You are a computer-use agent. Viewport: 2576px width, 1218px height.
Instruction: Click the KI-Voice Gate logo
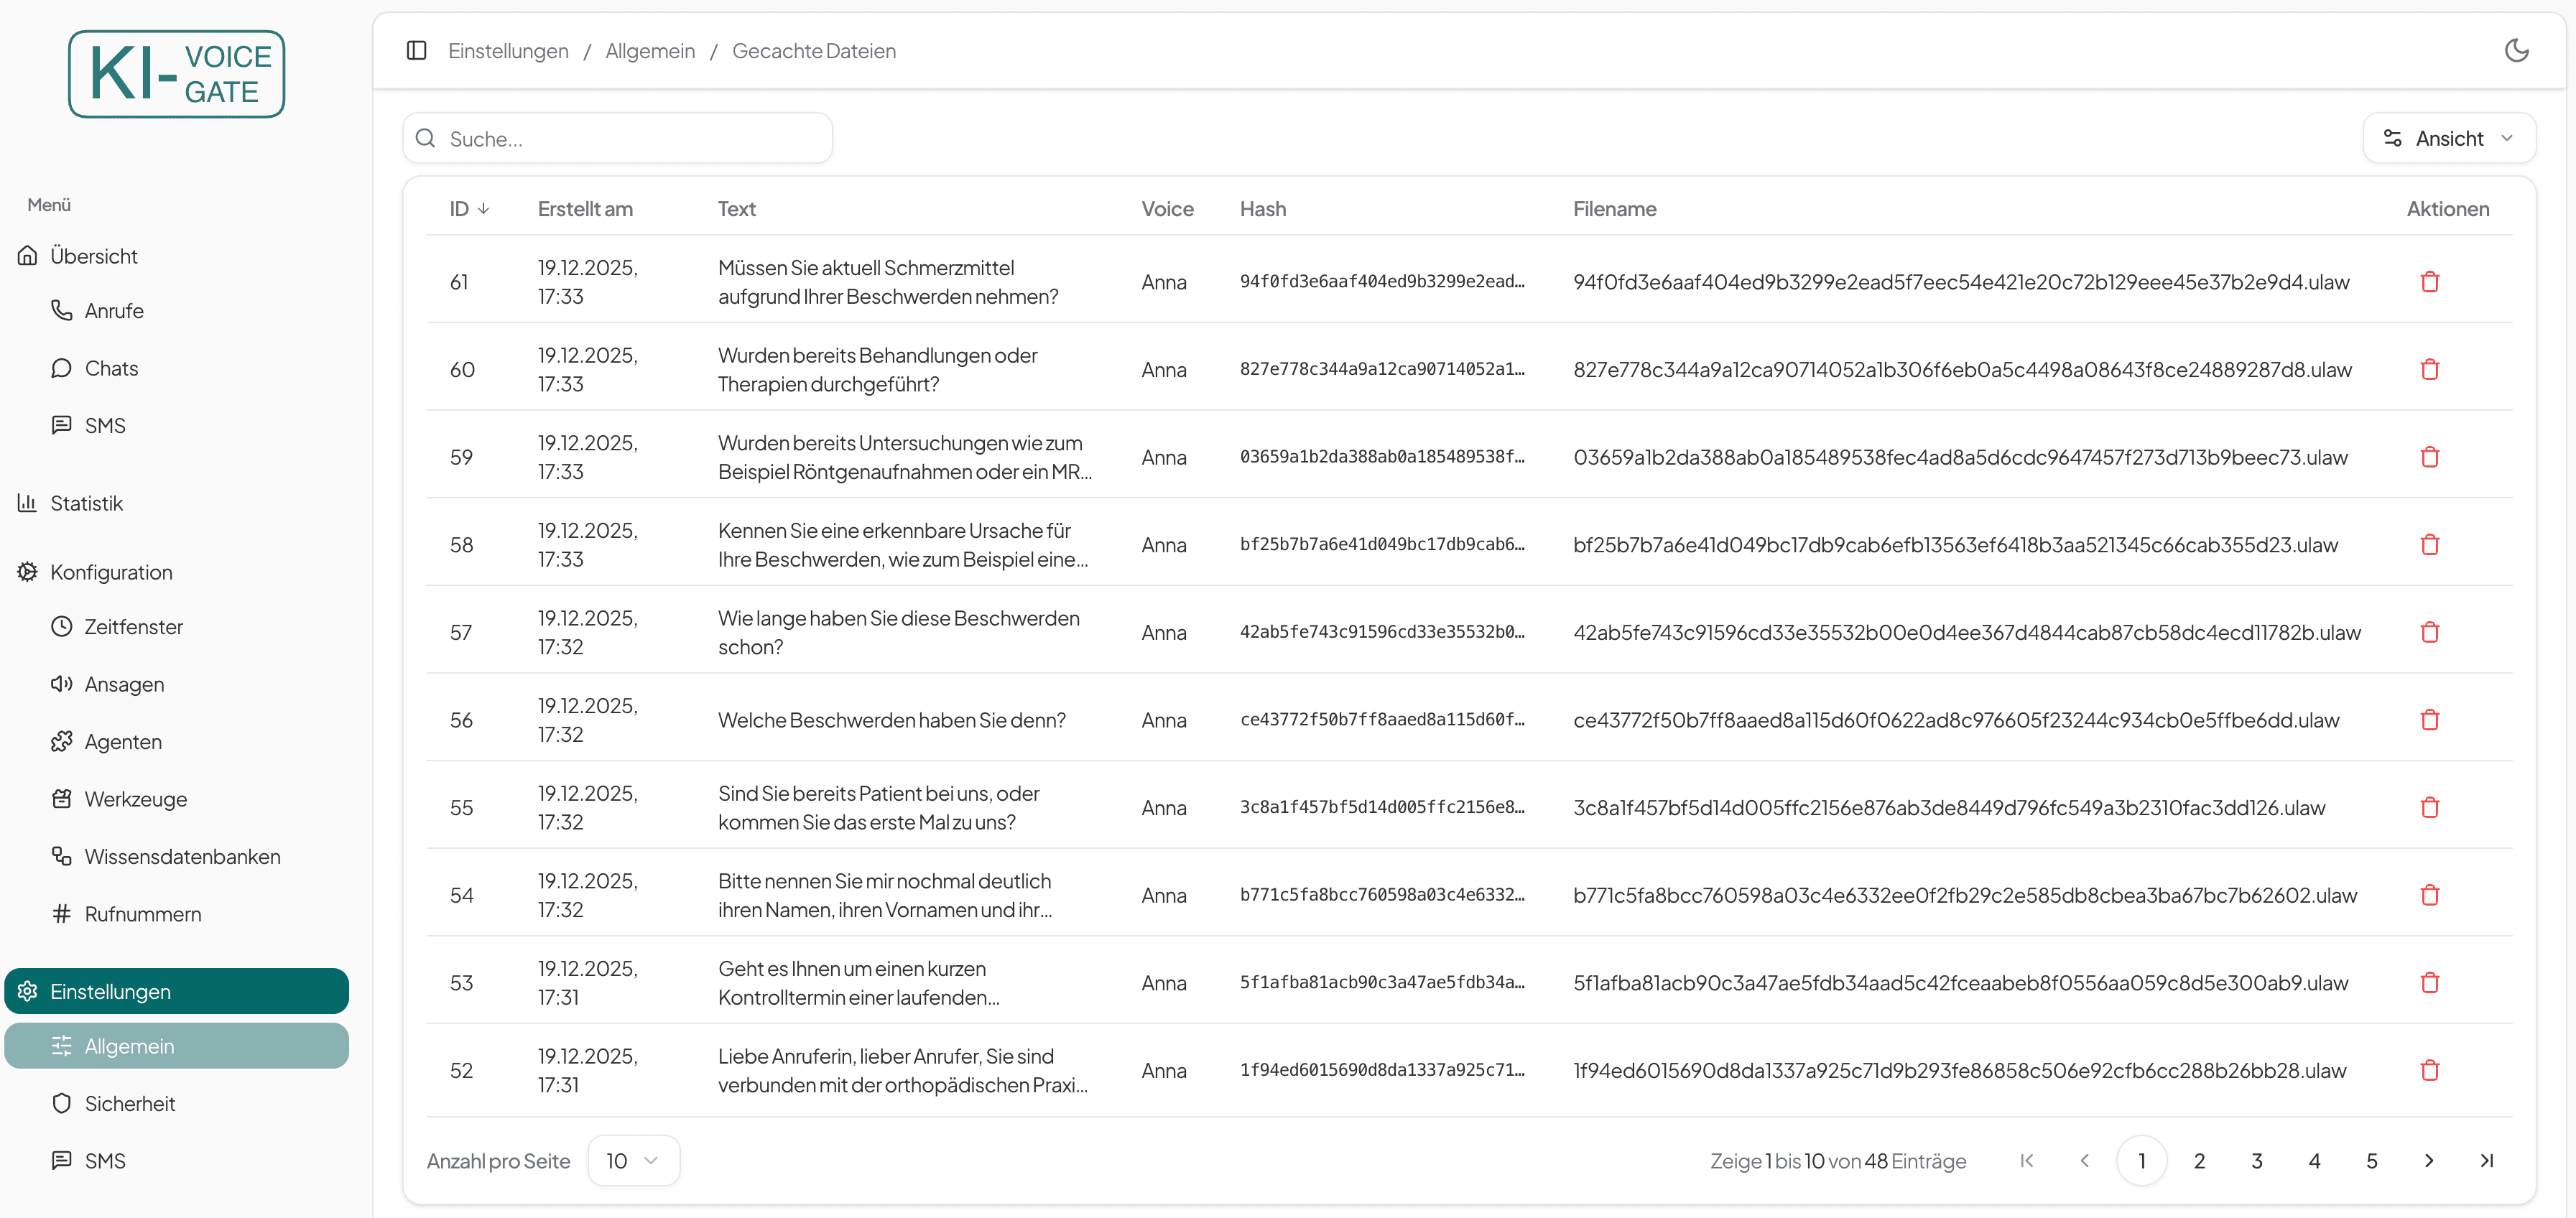(x=177, y=74)
